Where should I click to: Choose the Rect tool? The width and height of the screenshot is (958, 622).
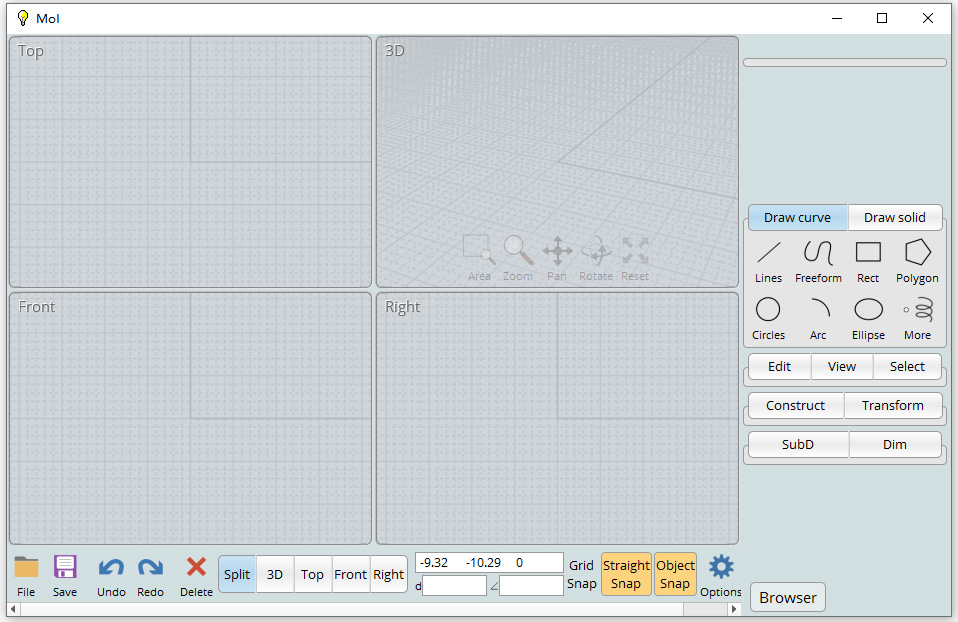pos(867,260)
